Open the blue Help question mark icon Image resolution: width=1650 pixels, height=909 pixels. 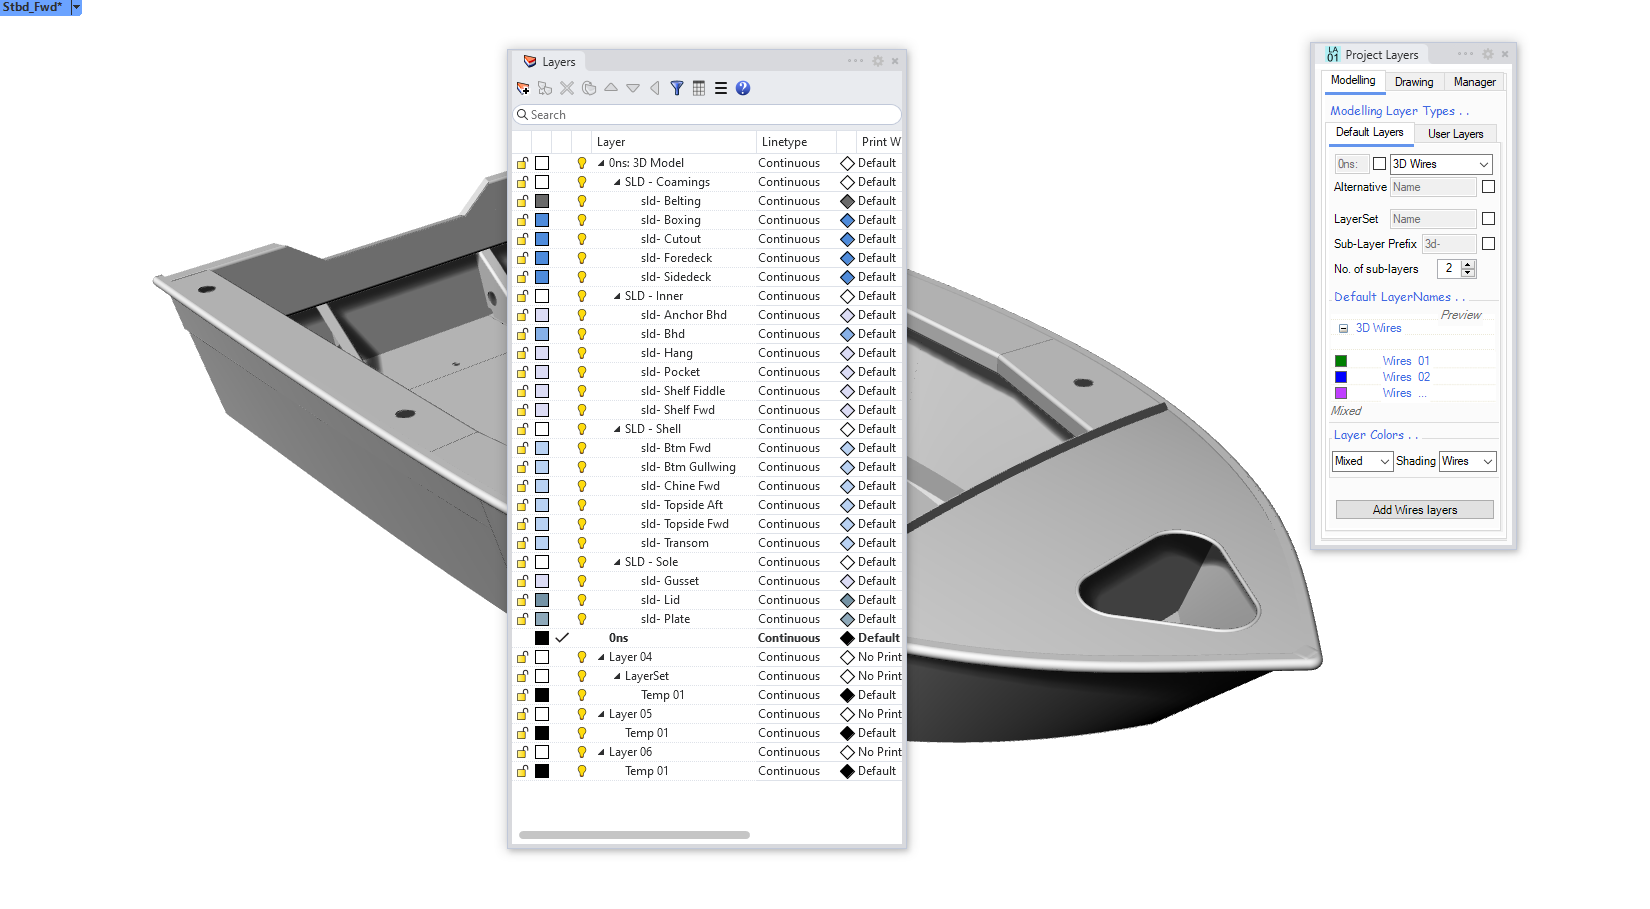743,88
